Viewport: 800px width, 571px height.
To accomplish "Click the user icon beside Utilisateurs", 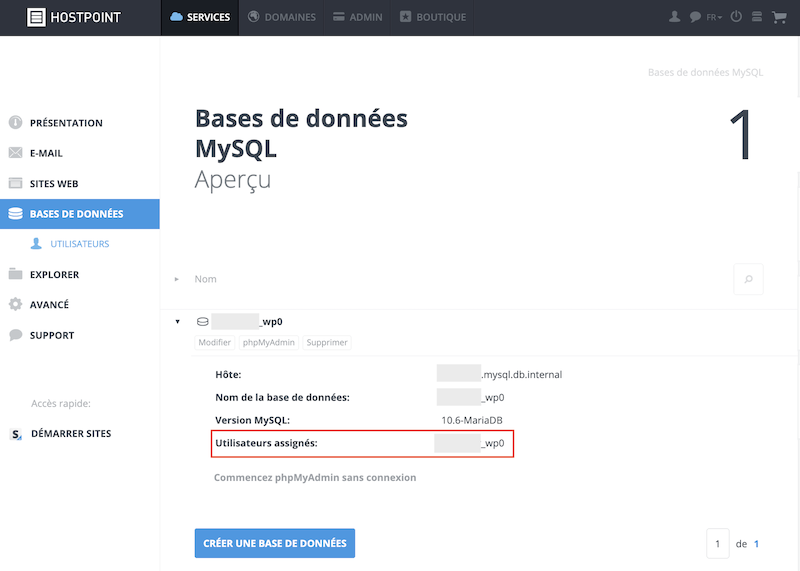I will pos(36,243).
